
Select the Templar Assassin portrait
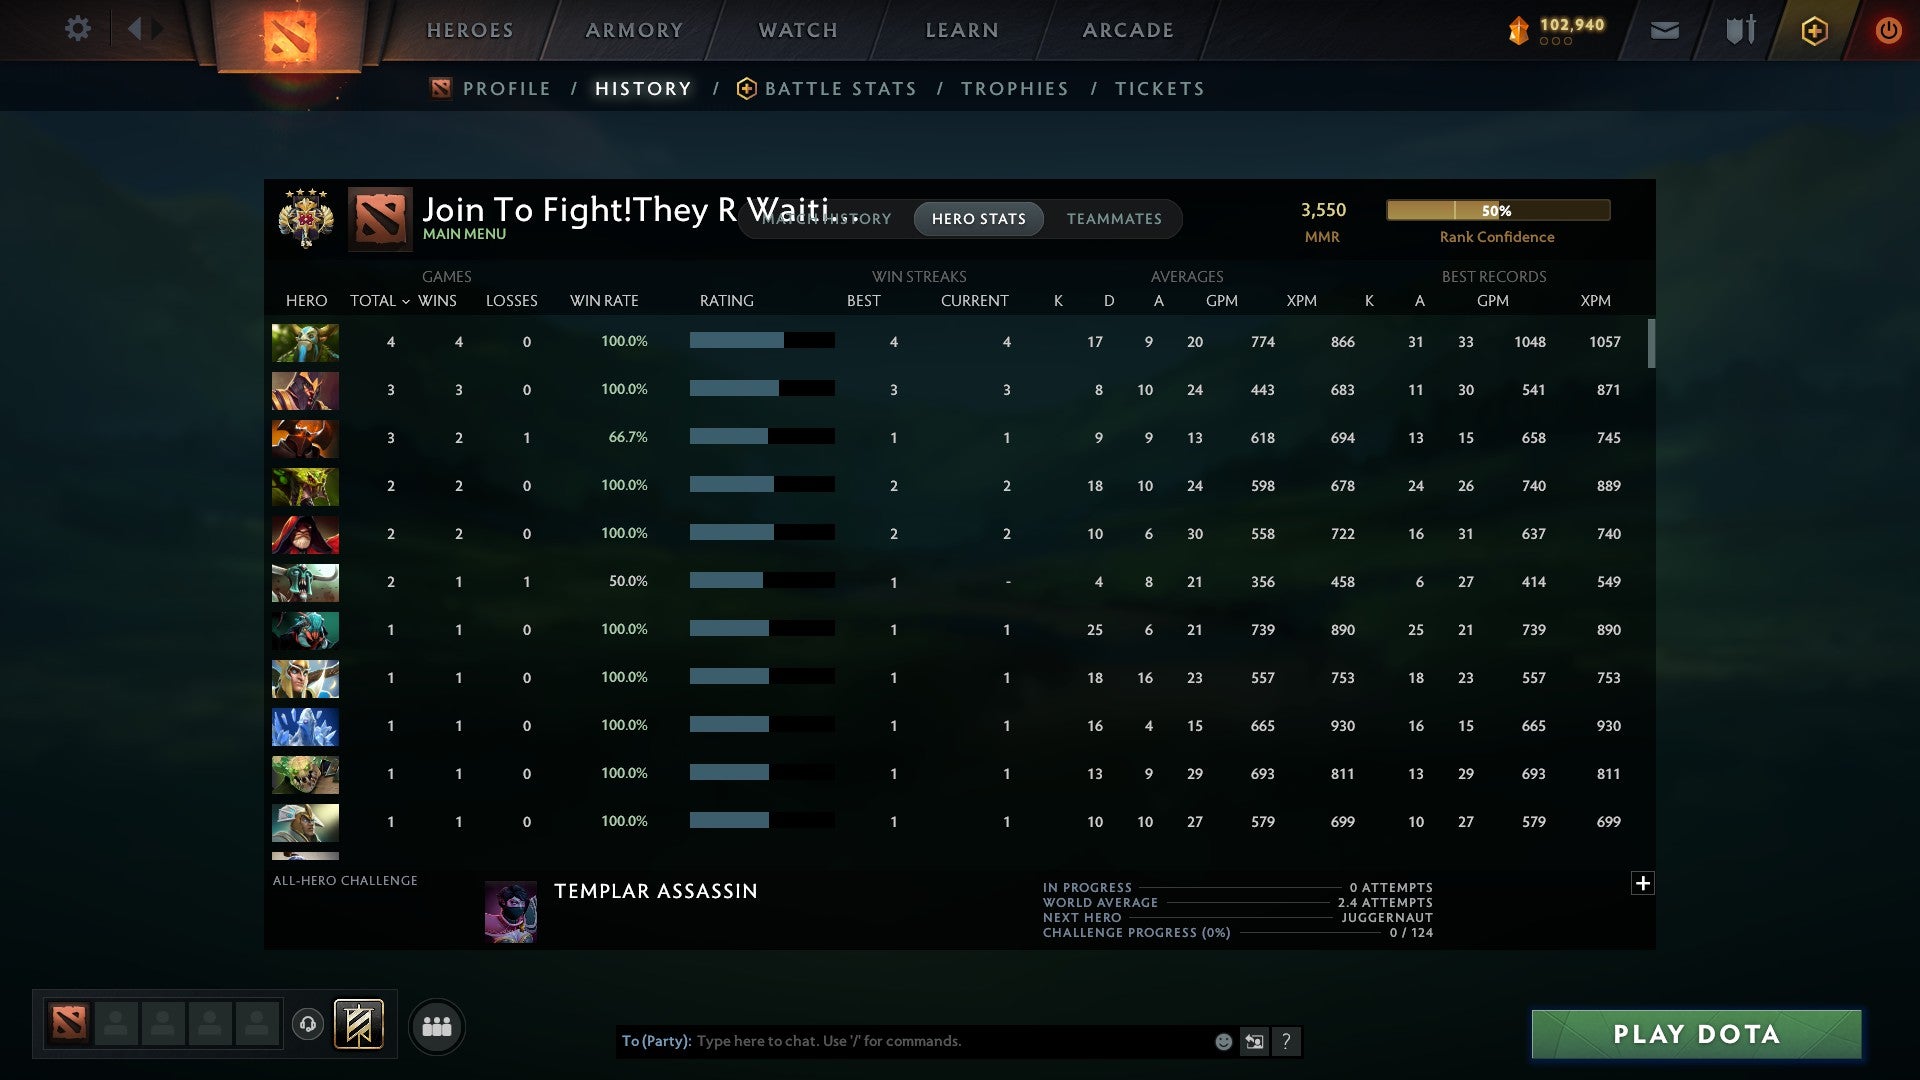510,911
